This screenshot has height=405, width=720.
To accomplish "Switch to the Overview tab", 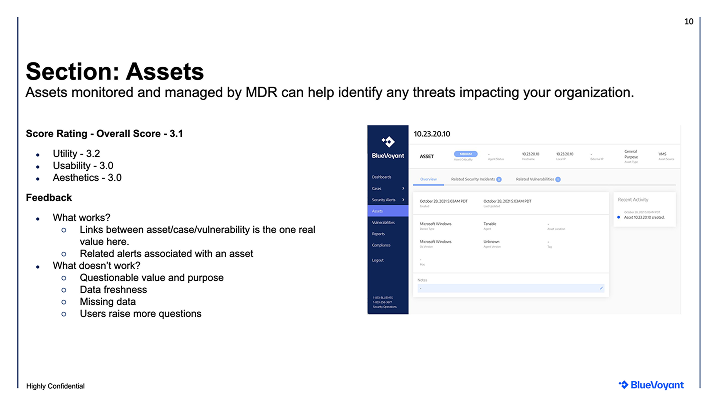I will 428,179.
